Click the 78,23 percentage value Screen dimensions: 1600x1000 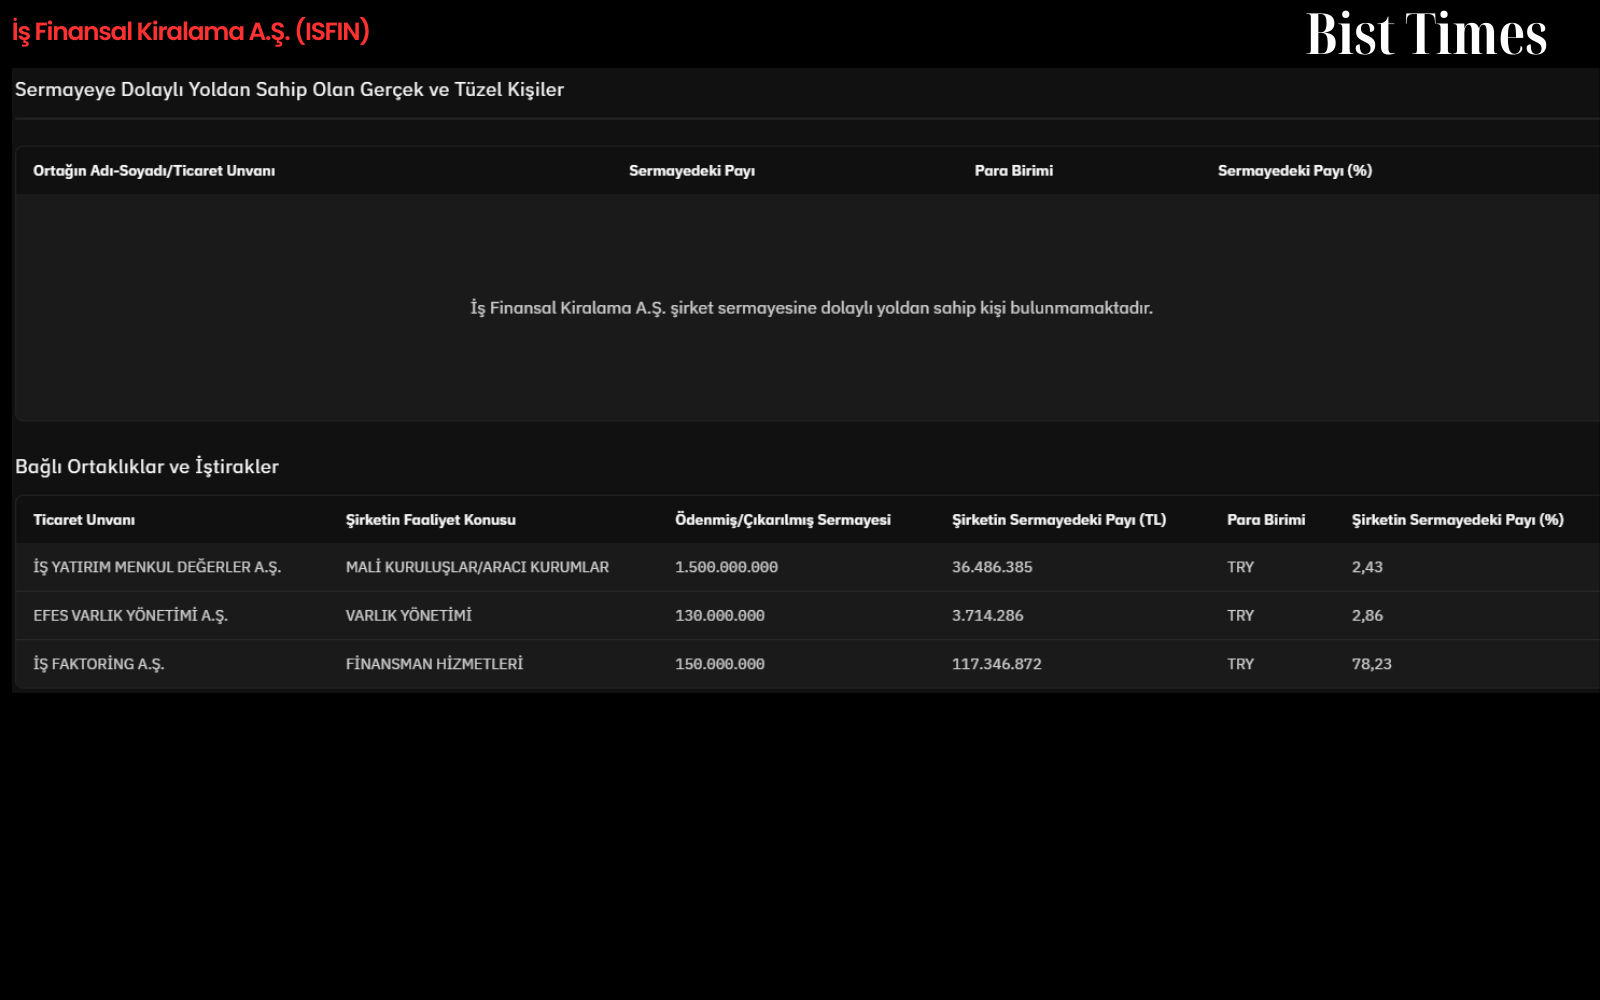click(x=1372, y=664)
